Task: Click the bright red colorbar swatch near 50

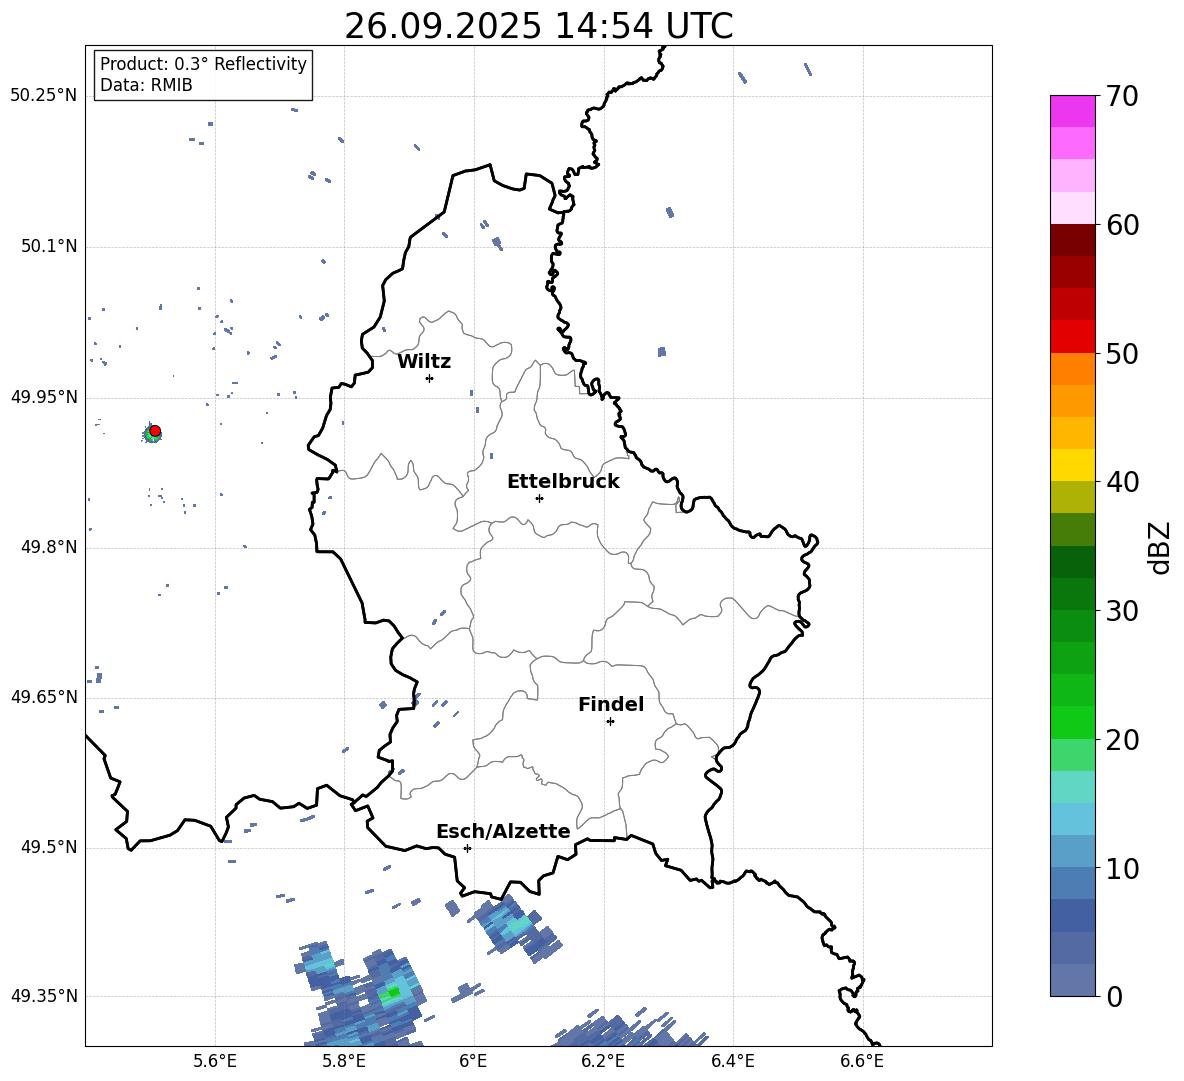Action: 1072,337
